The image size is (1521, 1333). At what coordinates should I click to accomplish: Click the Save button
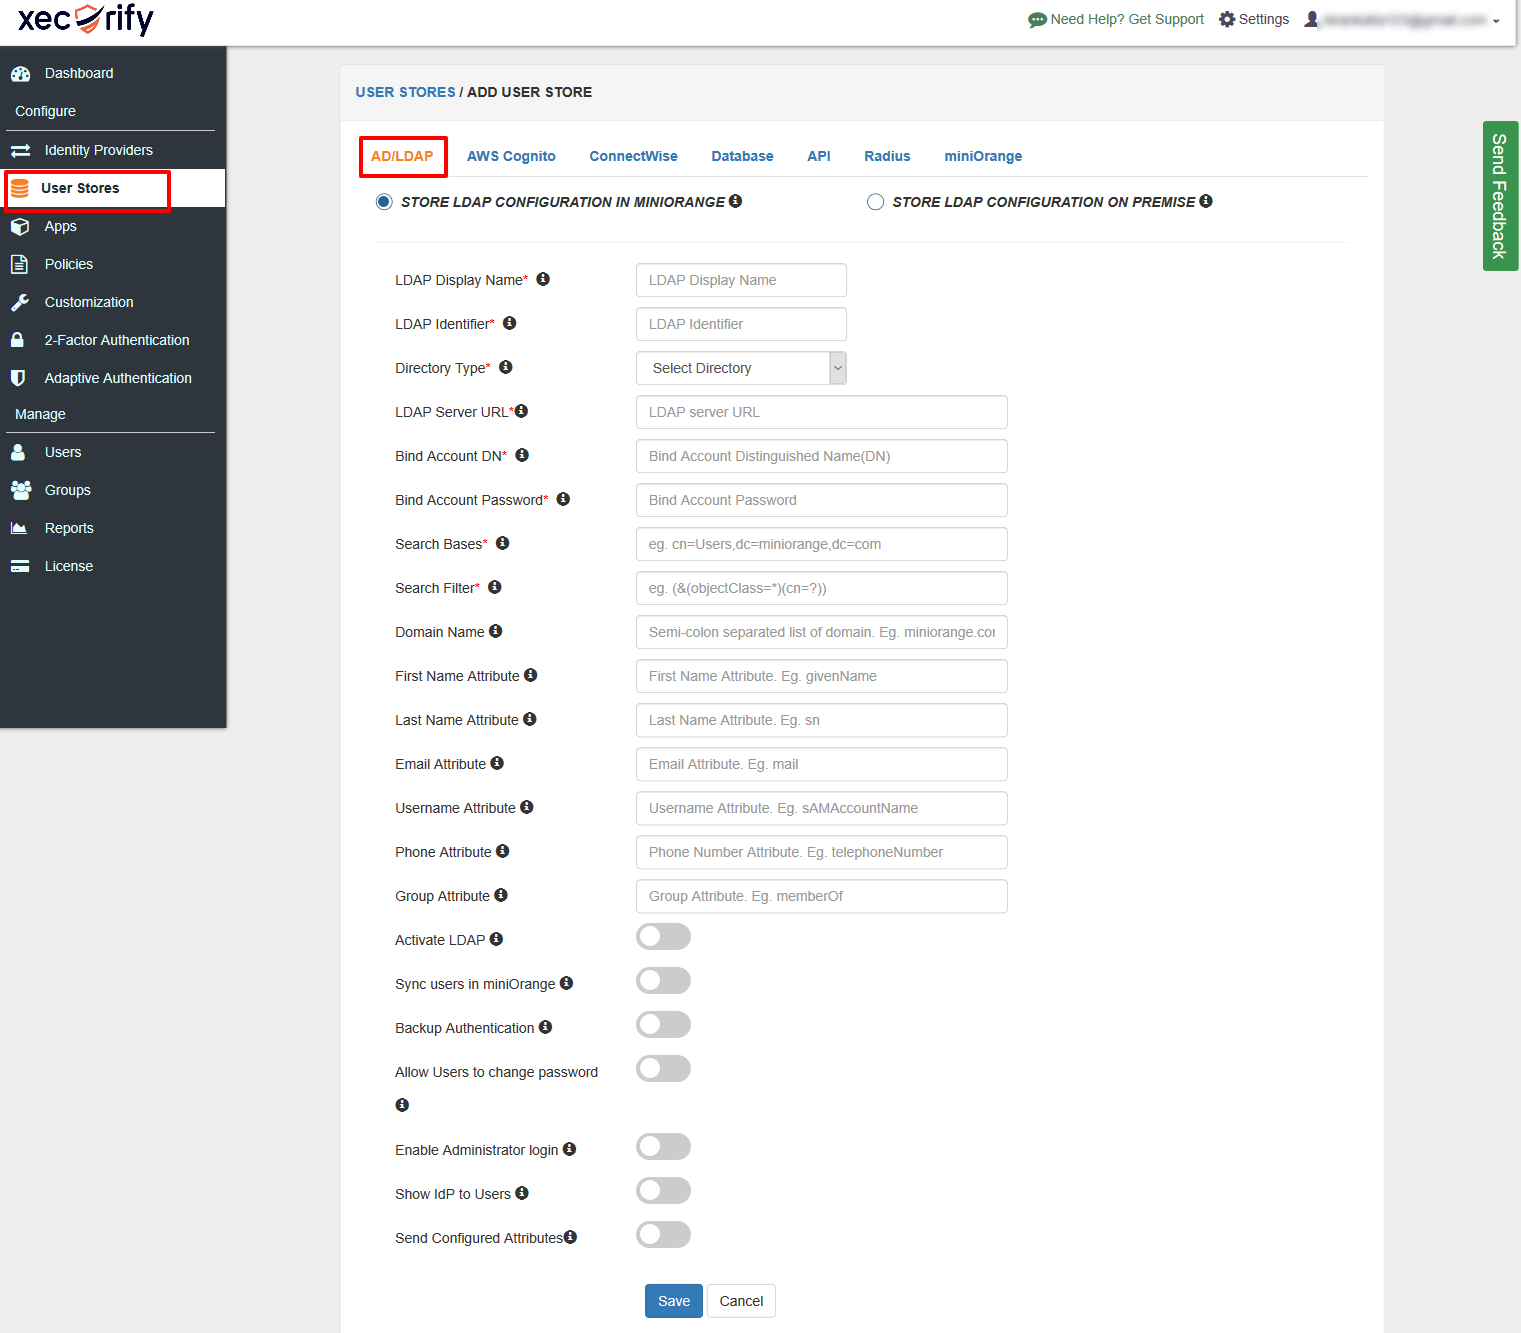pos(674,1301)
